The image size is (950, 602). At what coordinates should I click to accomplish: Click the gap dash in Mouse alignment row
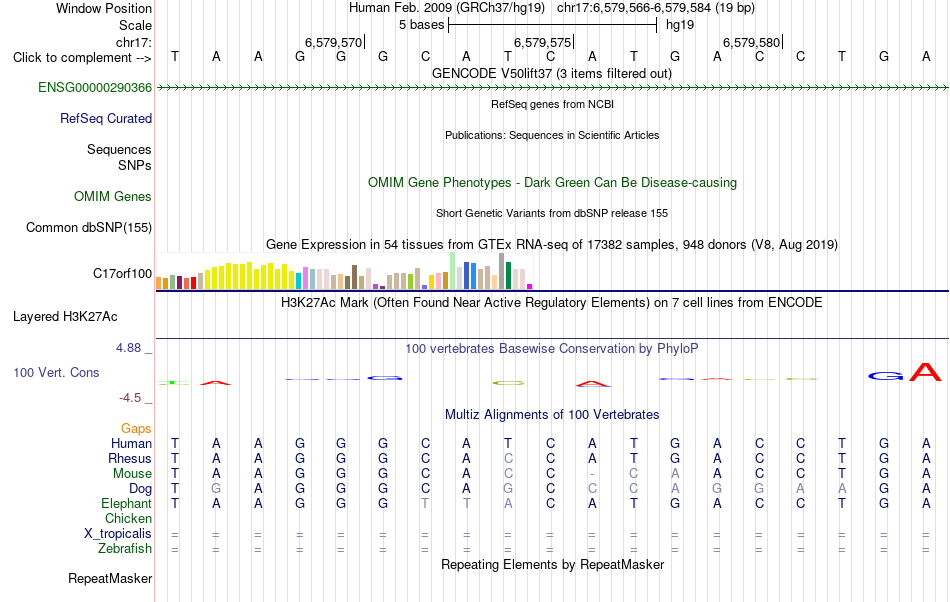click(x=592, y=474)
